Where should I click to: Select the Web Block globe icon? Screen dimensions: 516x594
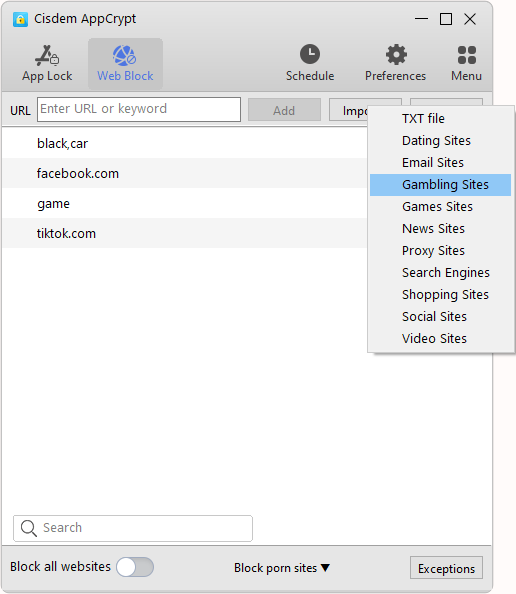(x=125, y=55)
